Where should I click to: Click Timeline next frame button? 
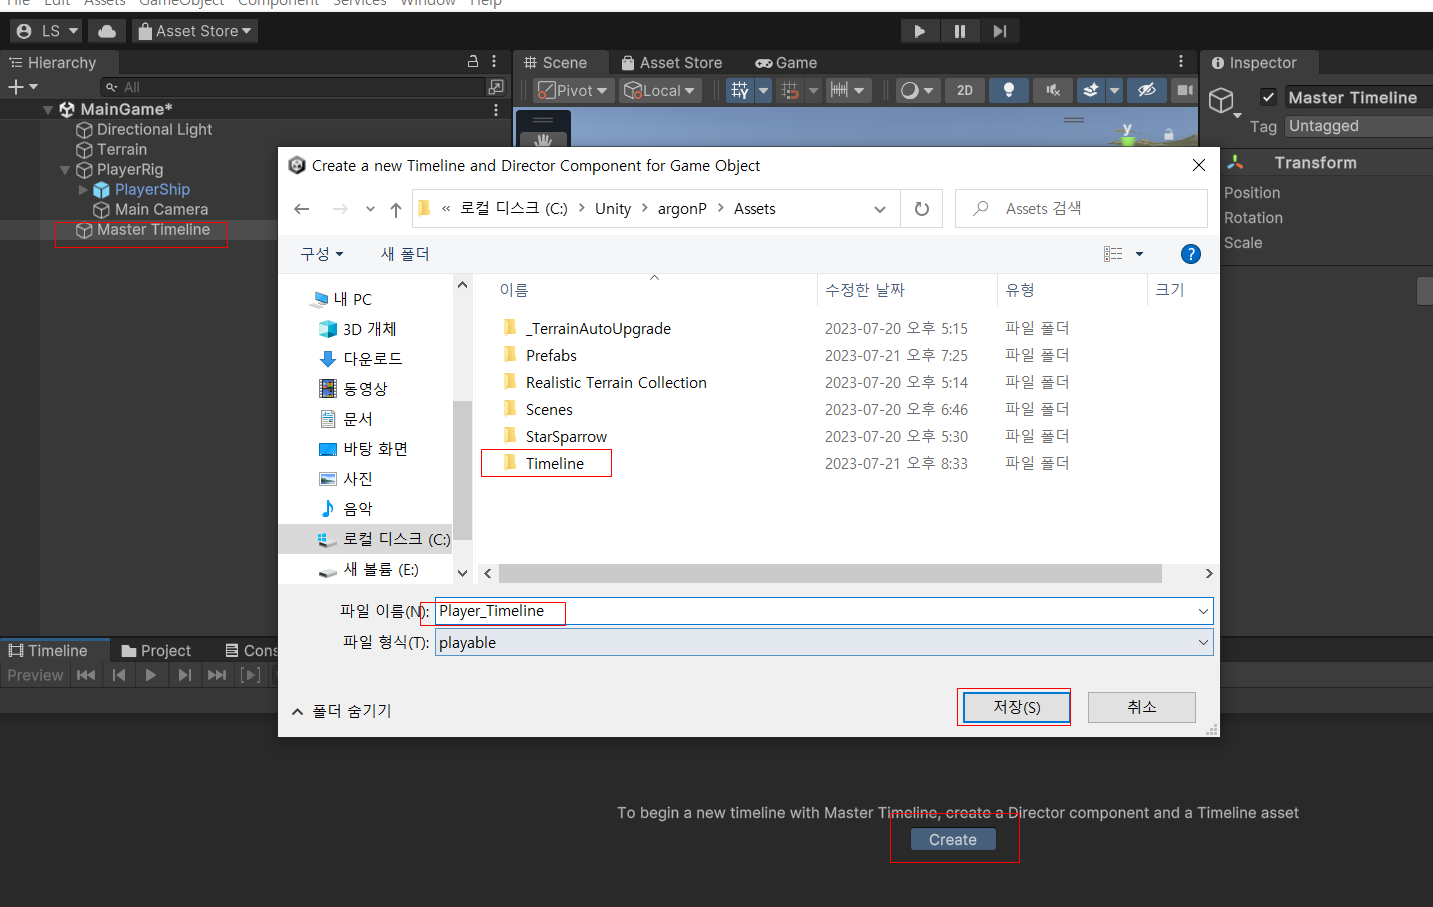pyautogui.click(x=184, y=675)
